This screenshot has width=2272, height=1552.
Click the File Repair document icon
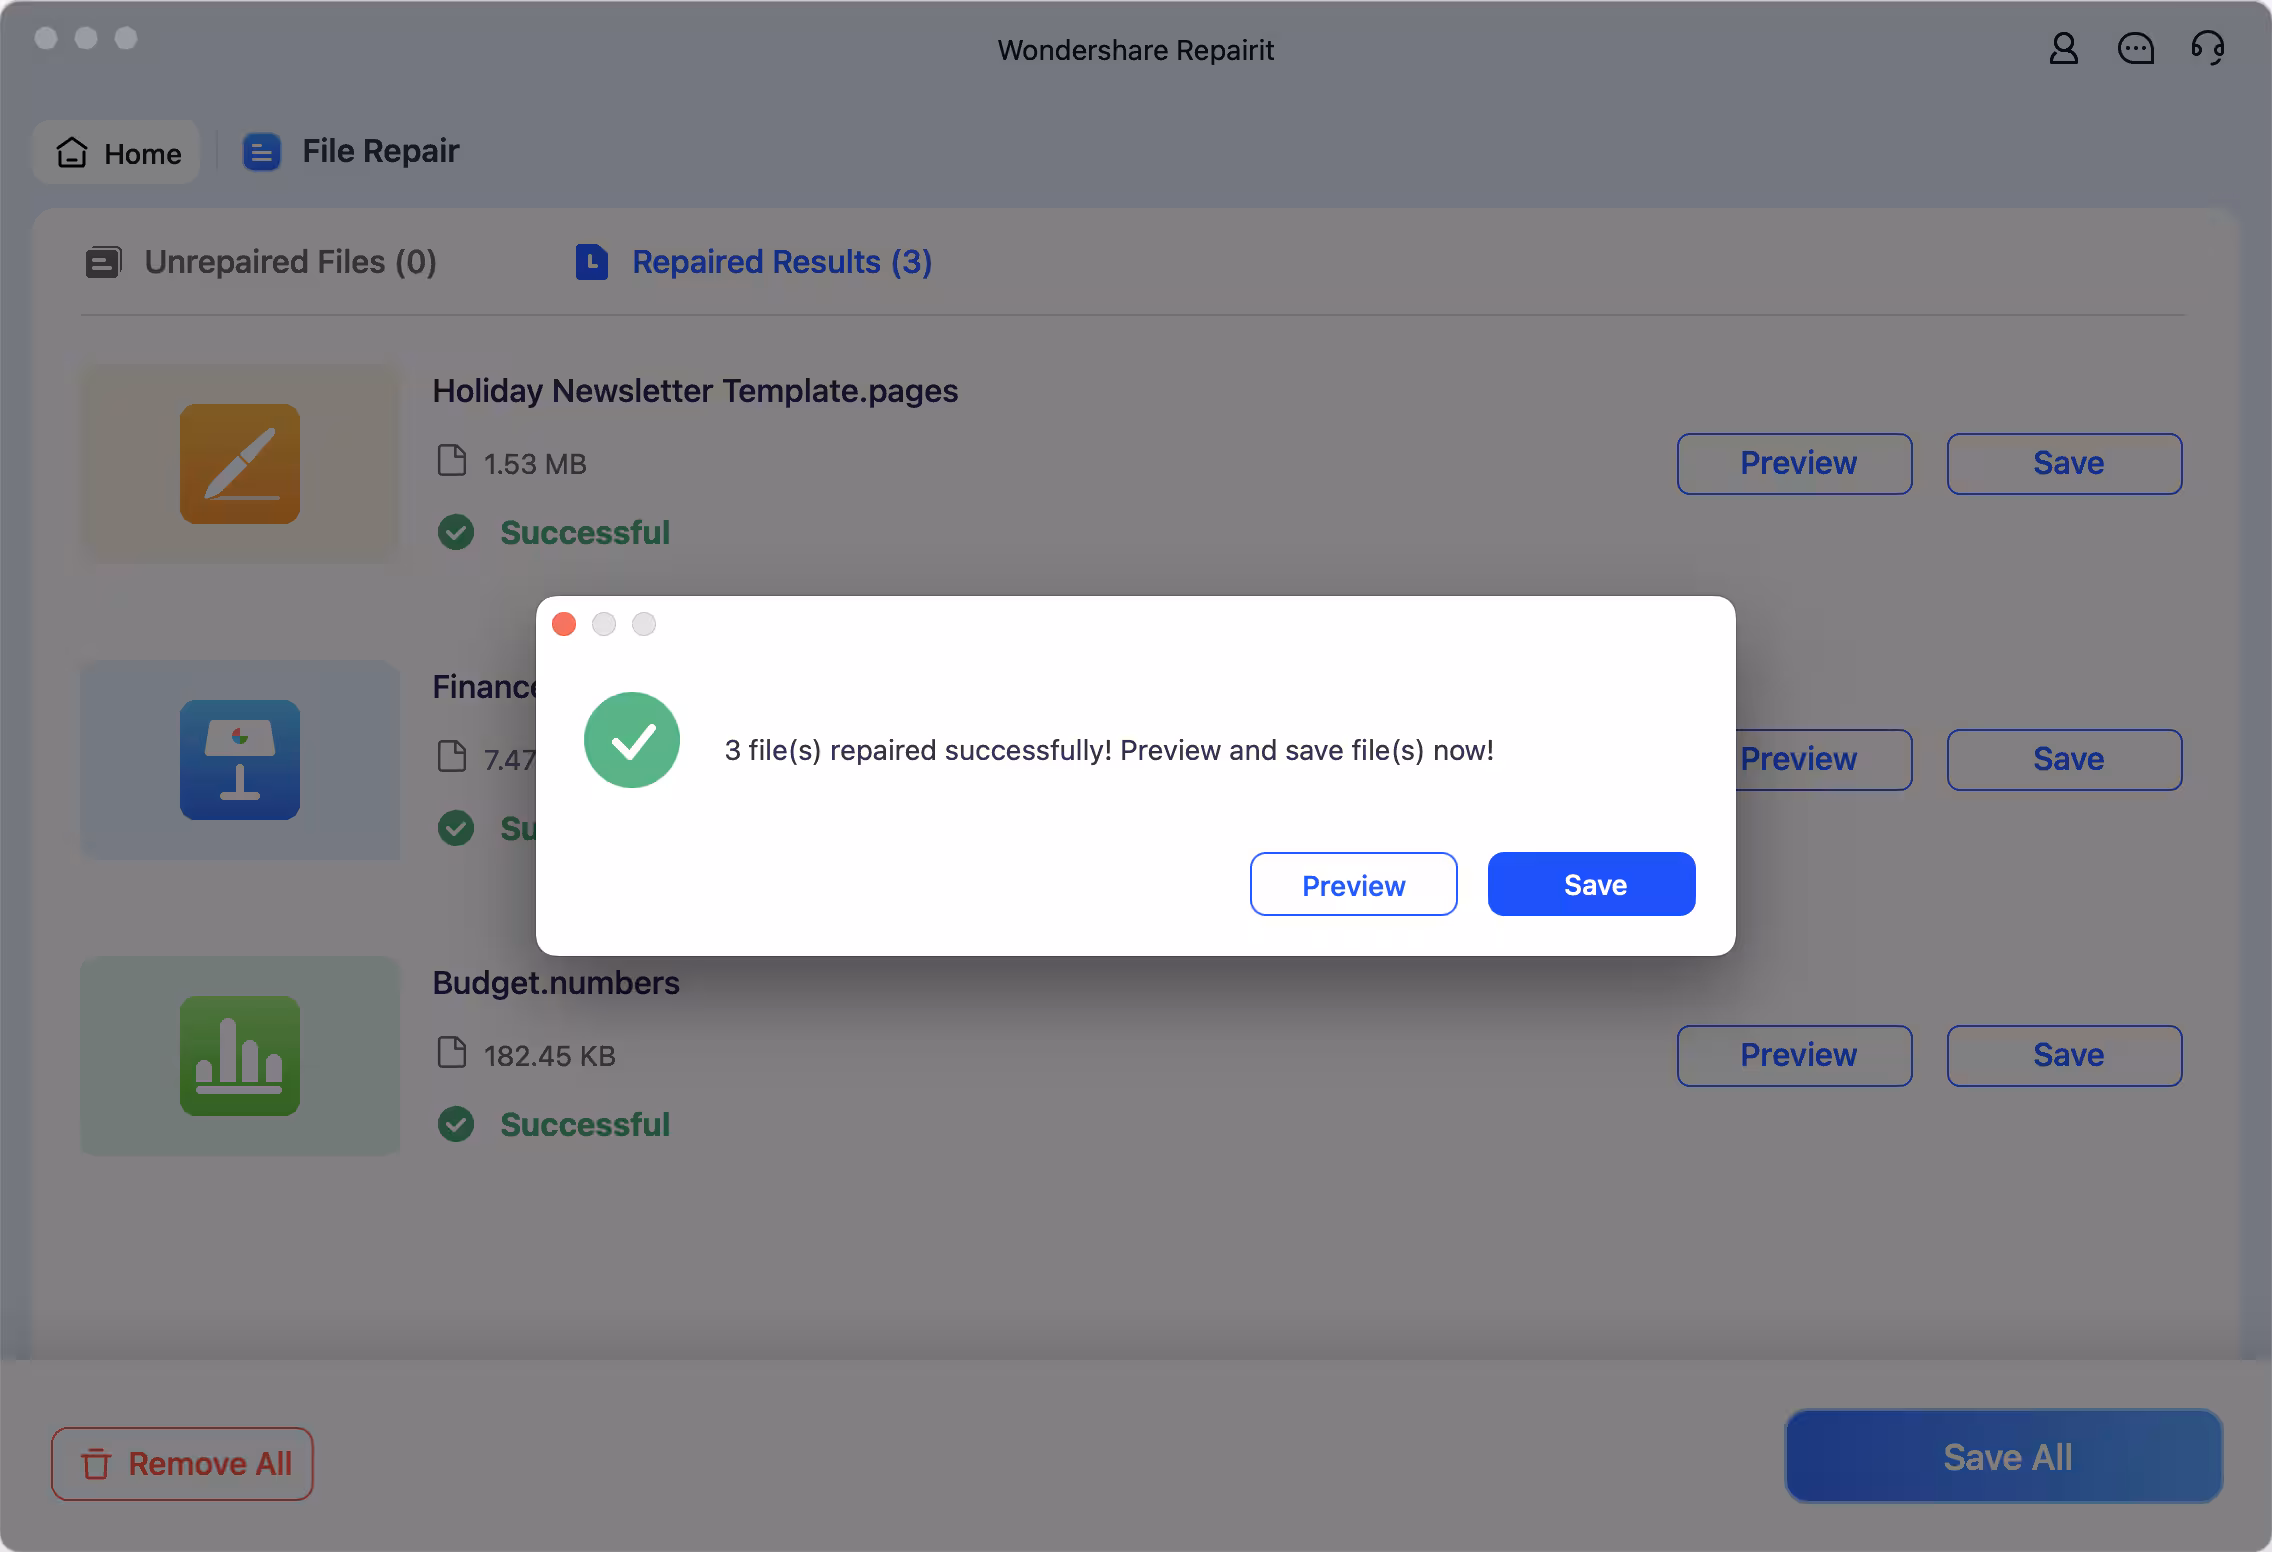(x=261, y=152)
